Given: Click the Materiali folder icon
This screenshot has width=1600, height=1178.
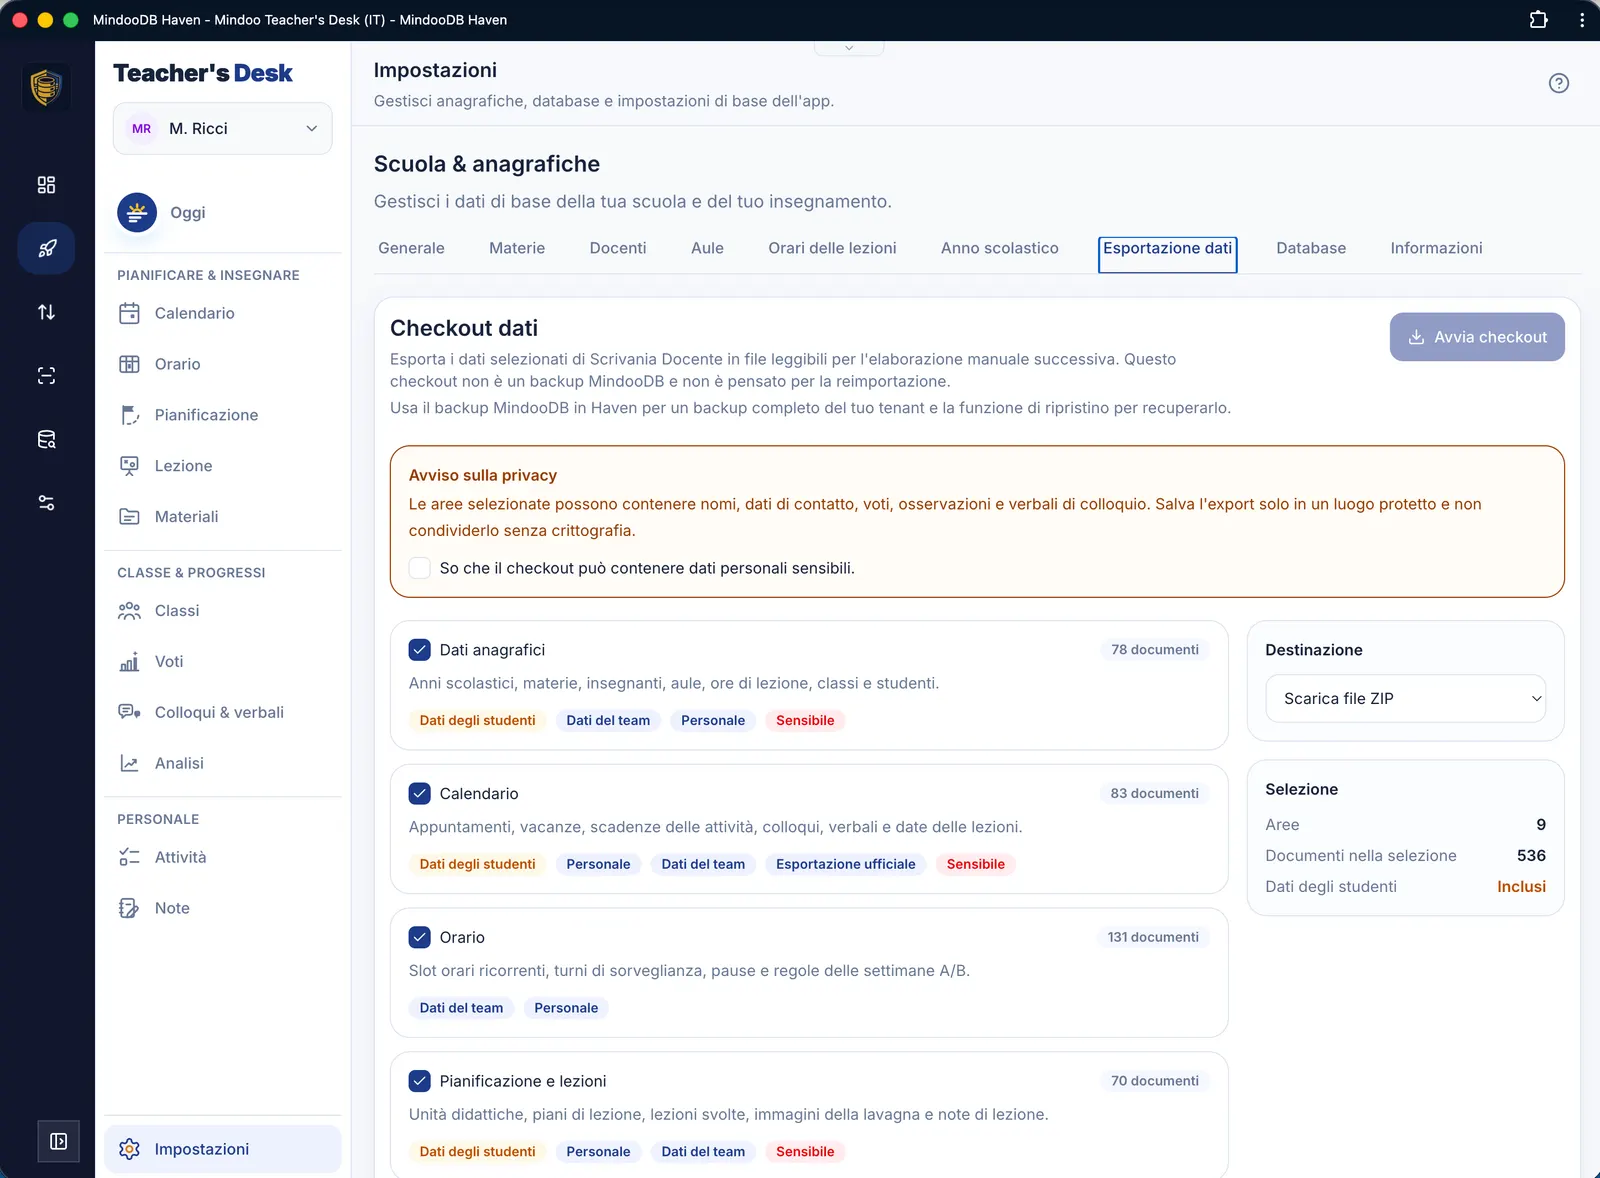Looking at the screenshot, I should click(x=129, y=517).
